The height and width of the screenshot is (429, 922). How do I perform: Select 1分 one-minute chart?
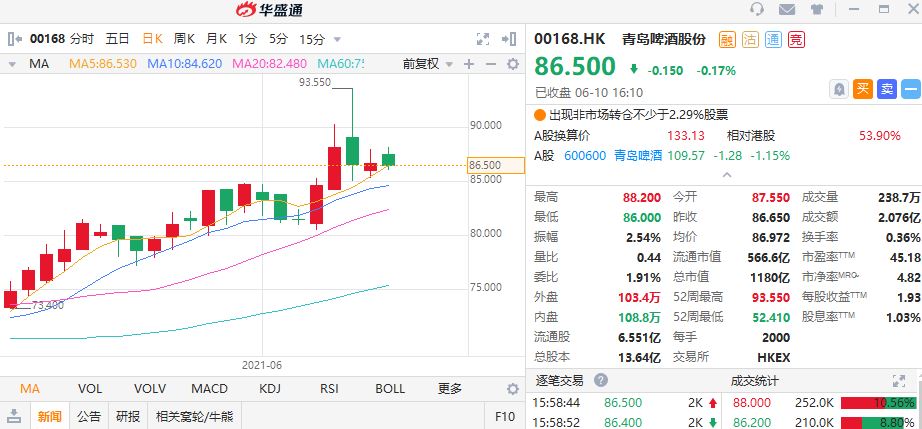tap(248, 39)
